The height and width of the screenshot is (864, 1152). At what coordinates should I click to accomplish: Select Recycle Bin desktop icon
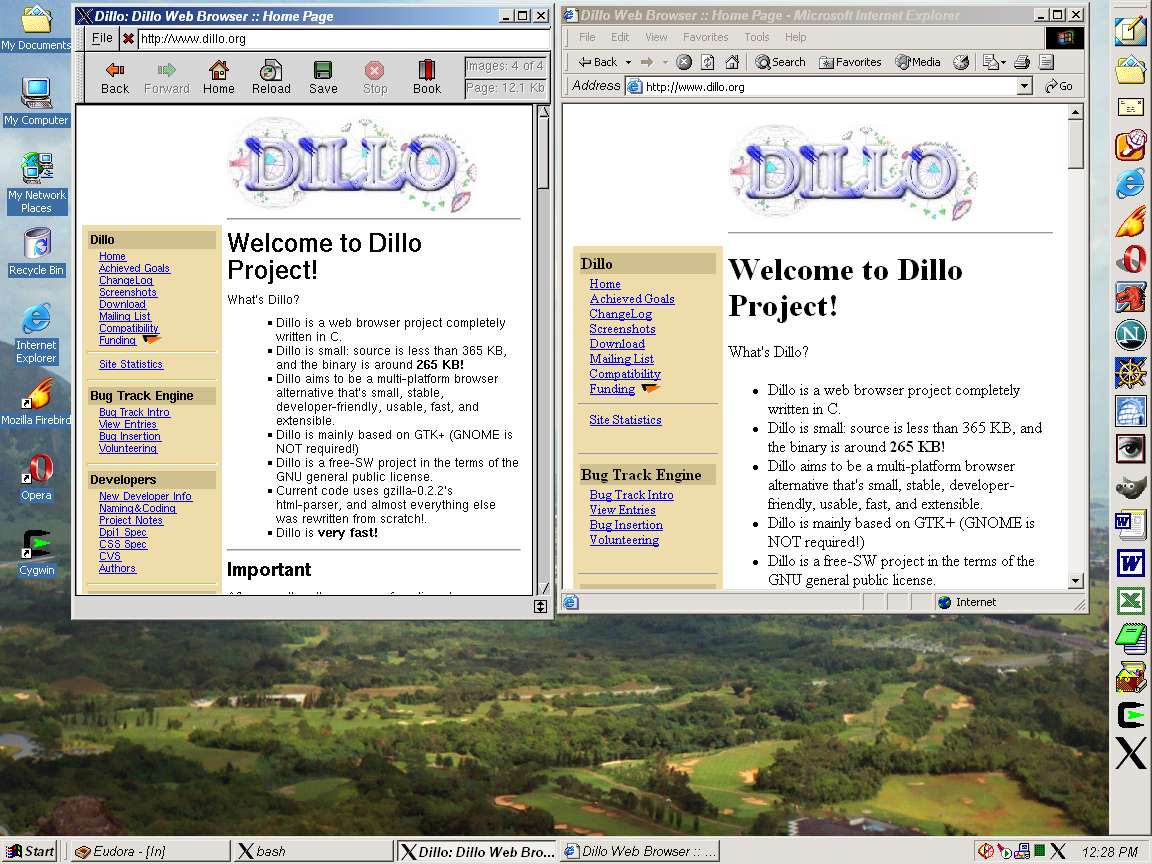pyautogui.click(x=36, y=252)
